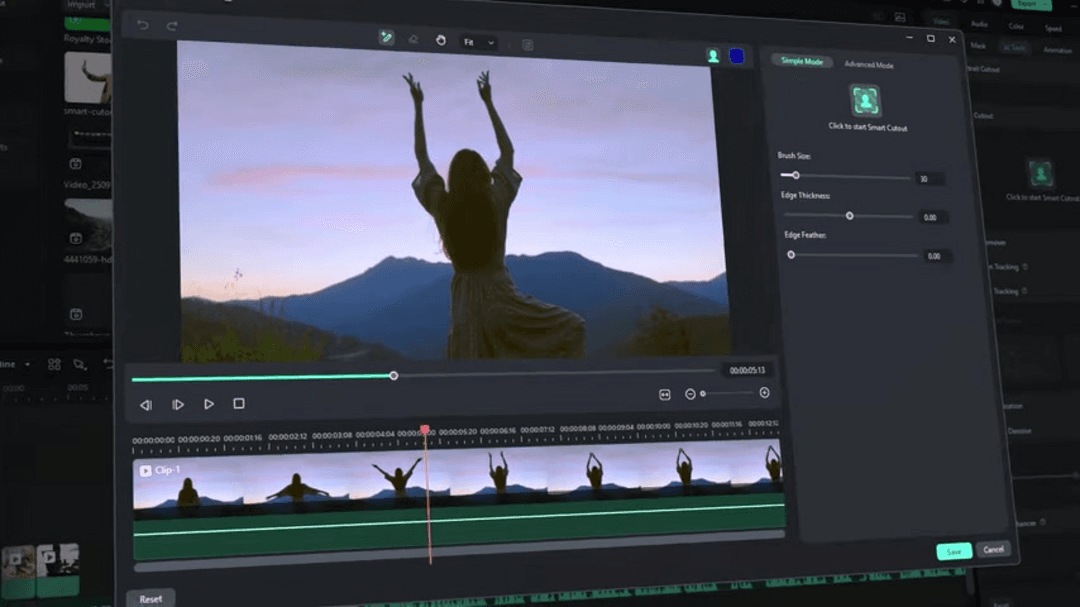This screenshot has height=607, width=1080.
Task: Switch to Advanced Mode tab
Action: [x=870, y=63]
